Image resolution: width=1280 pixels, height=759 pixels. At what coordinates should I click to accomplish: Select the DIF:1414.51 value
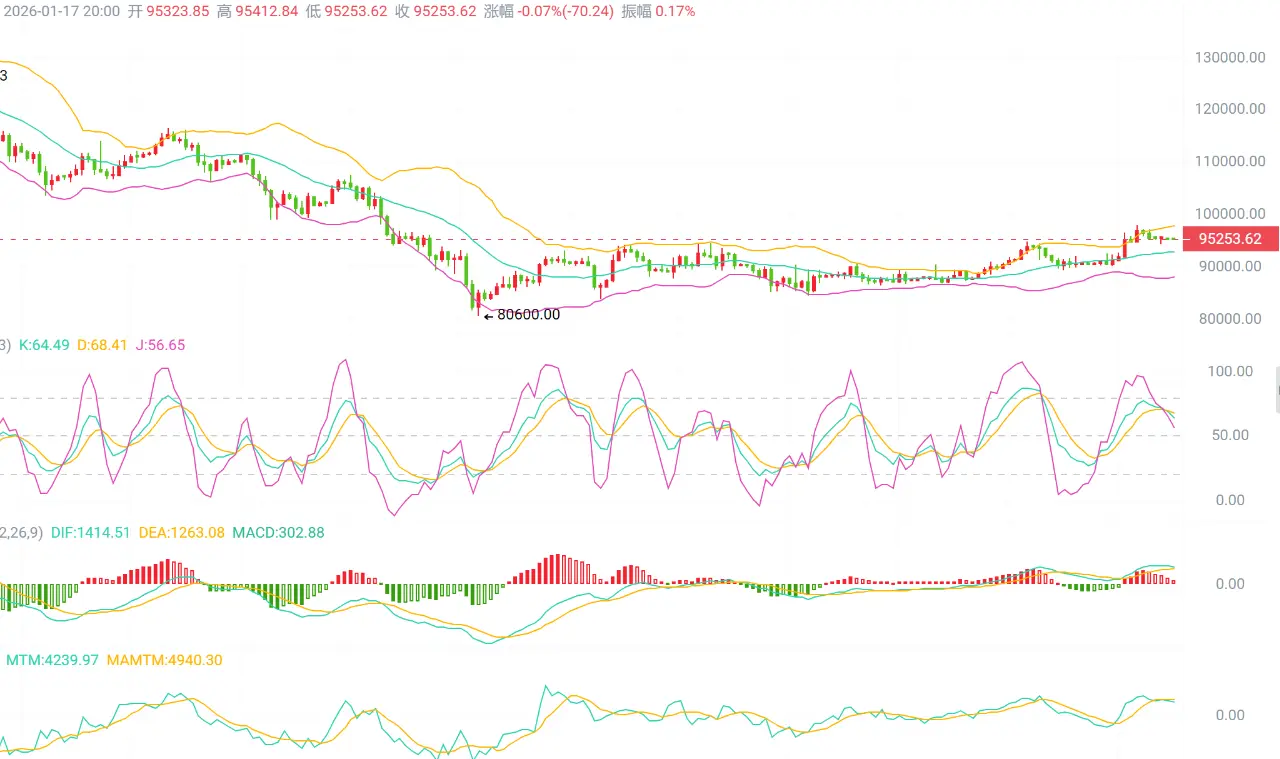pyautogui.click(x=90, y=533)
